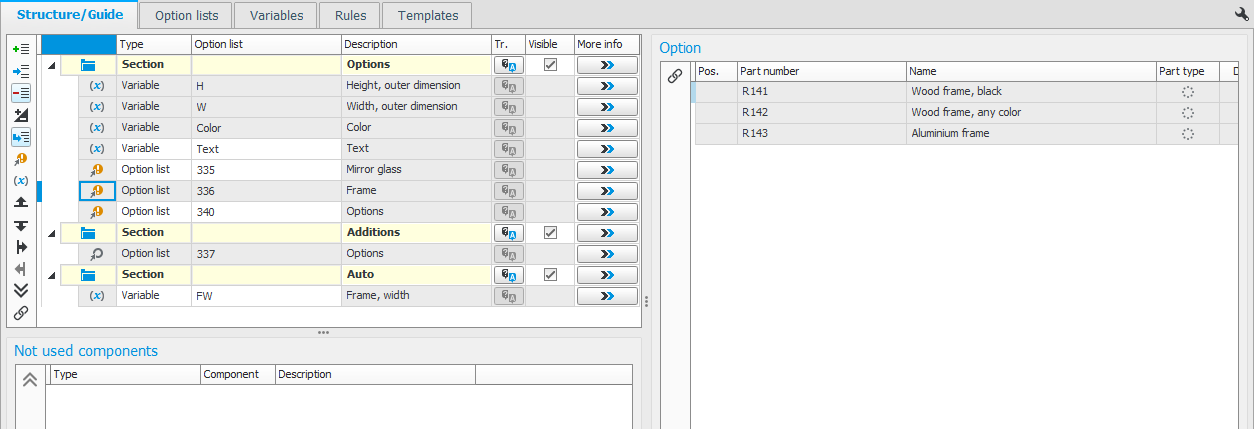Image resolution: width=1254 pixels, height=429 pixels.
Task: Click the translation icon in the Options section row
Action: tap(508, 65)
